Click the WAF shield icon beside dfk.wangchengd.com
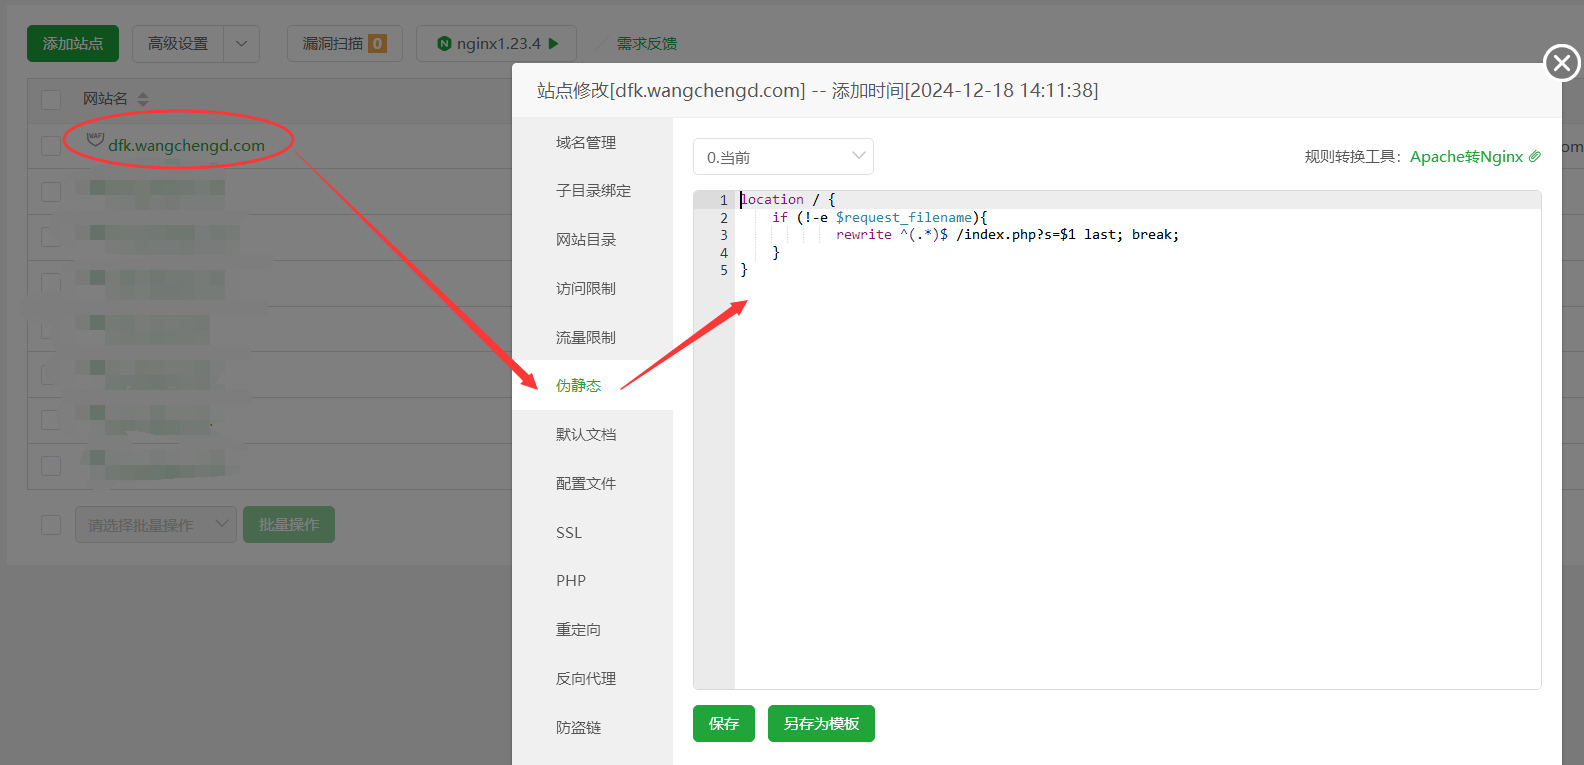This screenshot has height=765, width=1584. [95, 140]
